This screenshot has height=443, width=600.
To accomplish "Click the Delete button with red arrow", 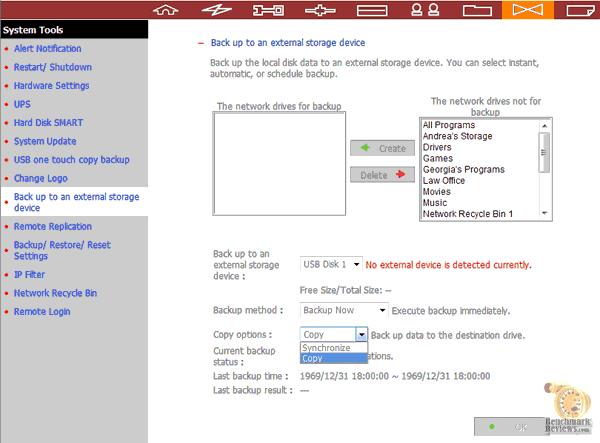I will tap(382, 175).
